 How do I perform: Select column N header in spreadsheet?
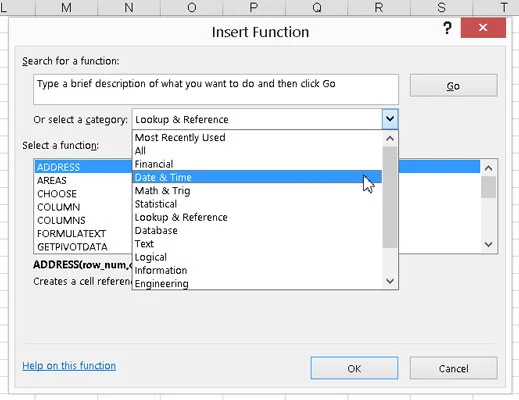point(129,7)
